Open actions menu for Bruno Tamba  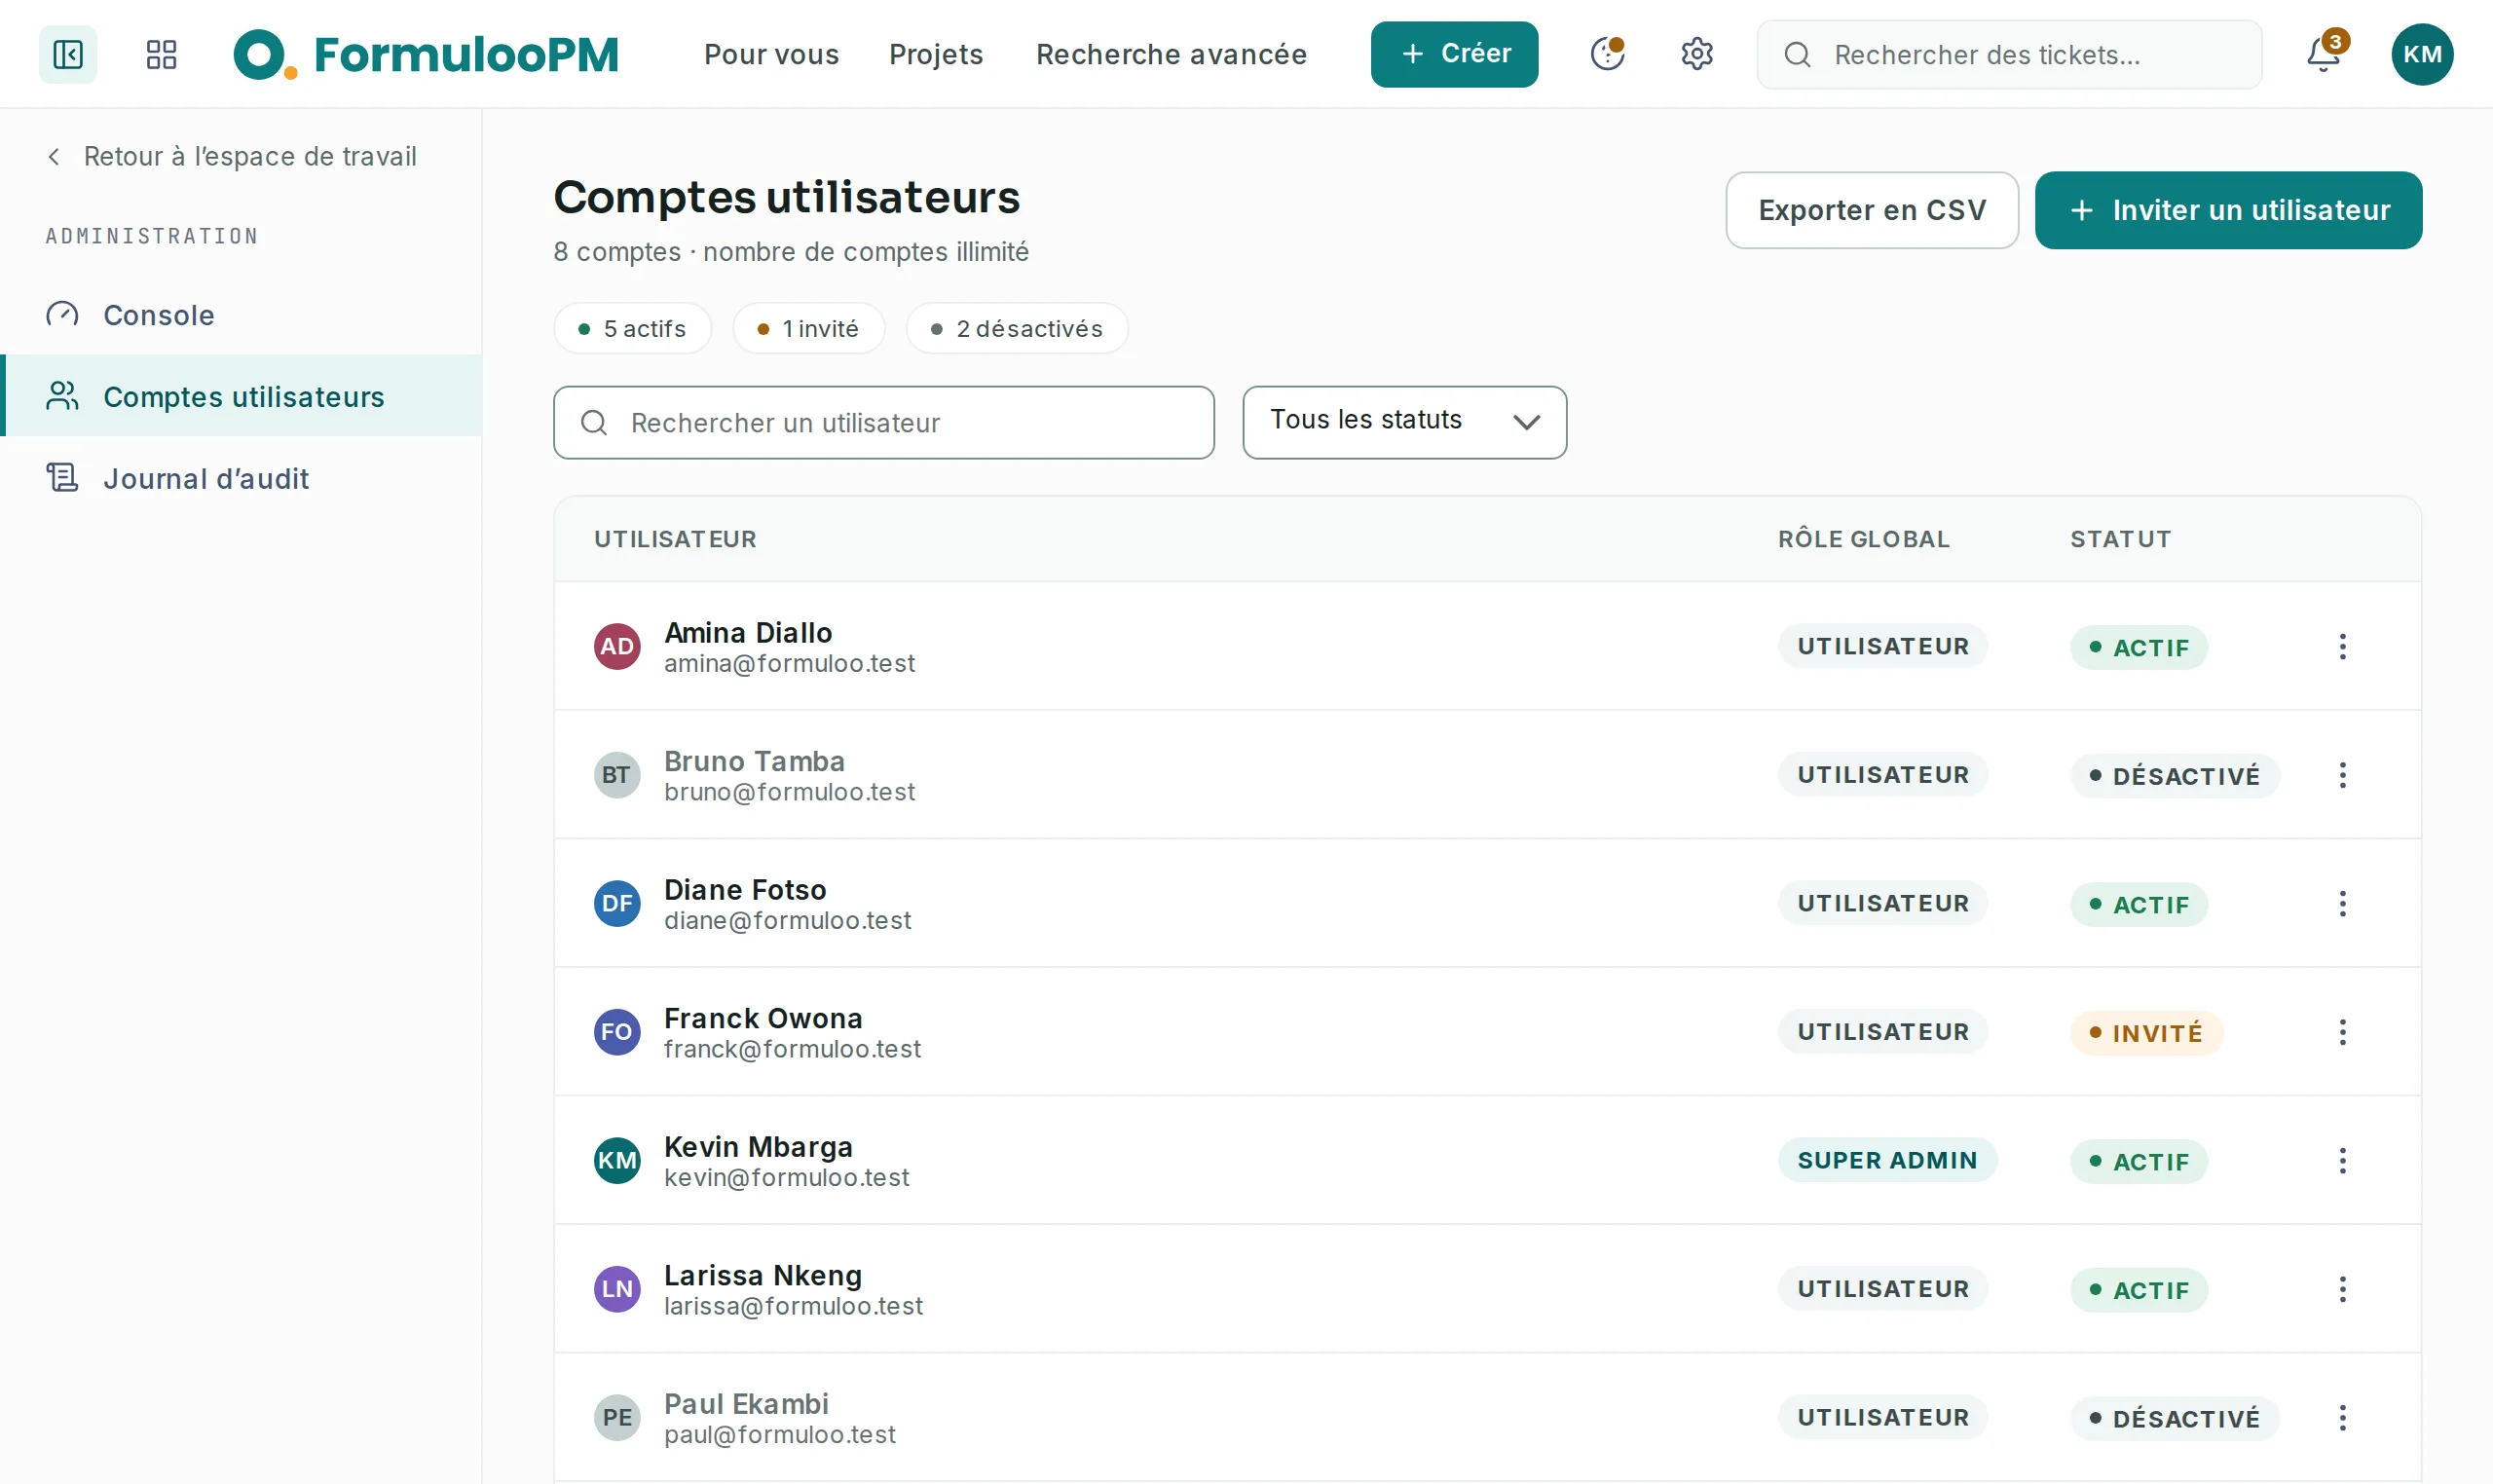pyautogui.click(x=2342, y=775)
